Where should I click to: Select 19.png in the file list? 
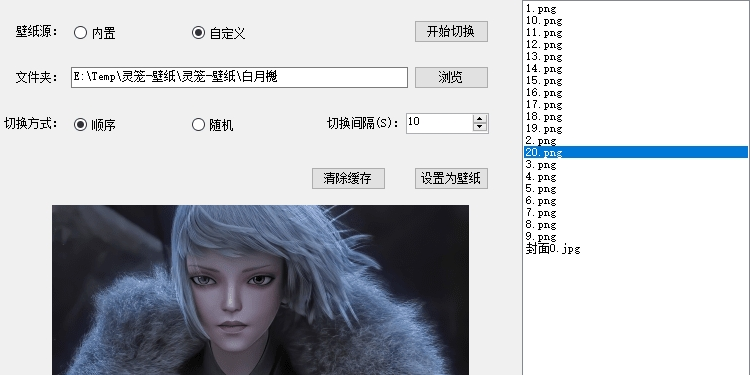pyautogui.click(x=636, y=128)
